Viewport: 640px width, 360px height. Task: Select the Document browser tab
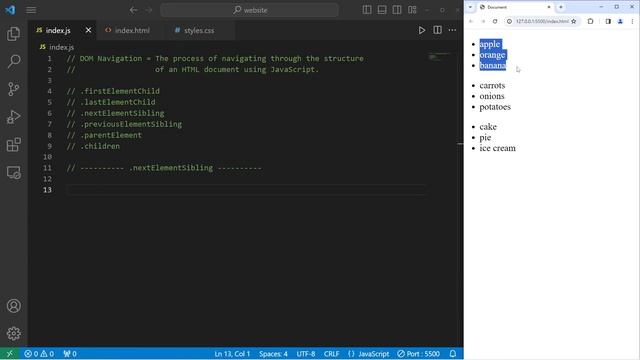515,7
